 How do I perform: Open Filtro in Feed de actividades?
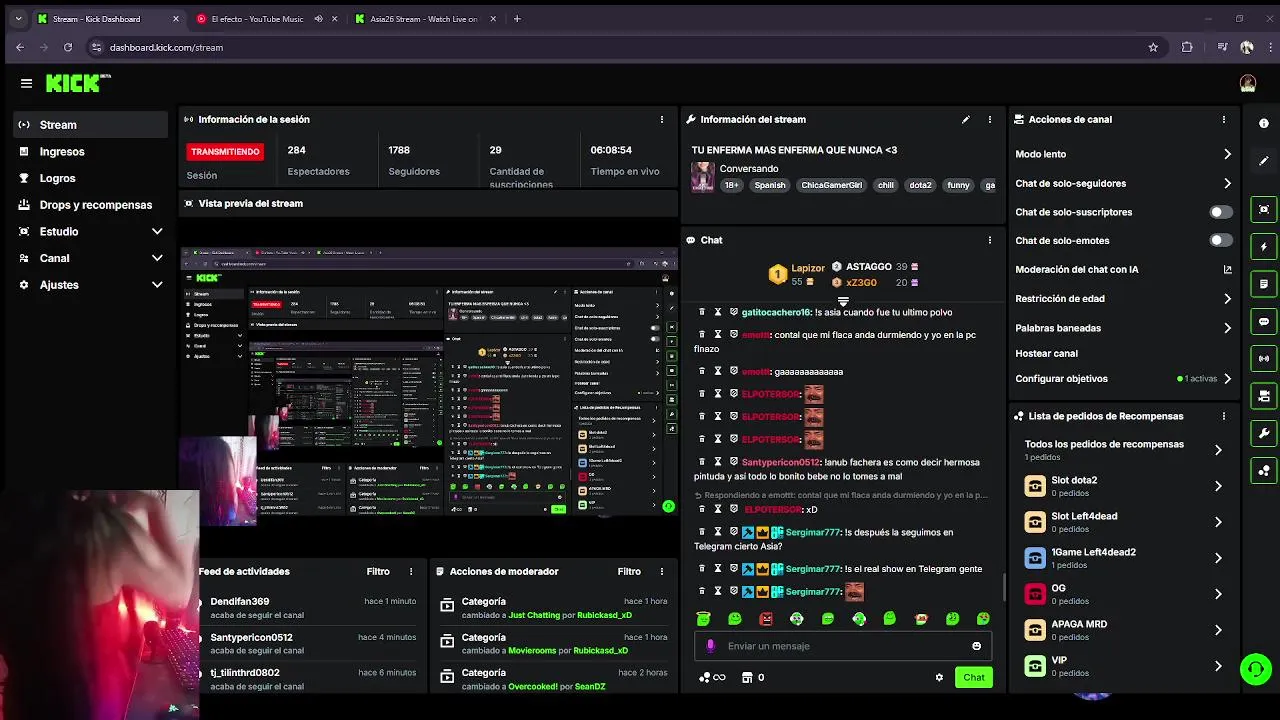(x=378, y=572)
